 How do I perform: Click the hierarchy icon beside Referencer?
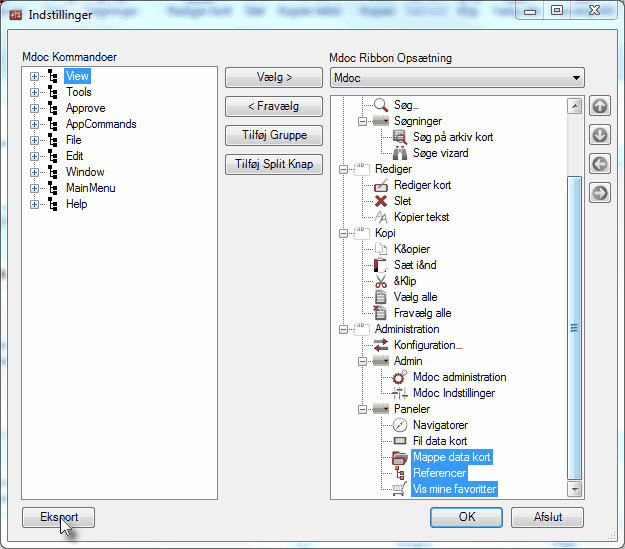(x=399, y=473)
